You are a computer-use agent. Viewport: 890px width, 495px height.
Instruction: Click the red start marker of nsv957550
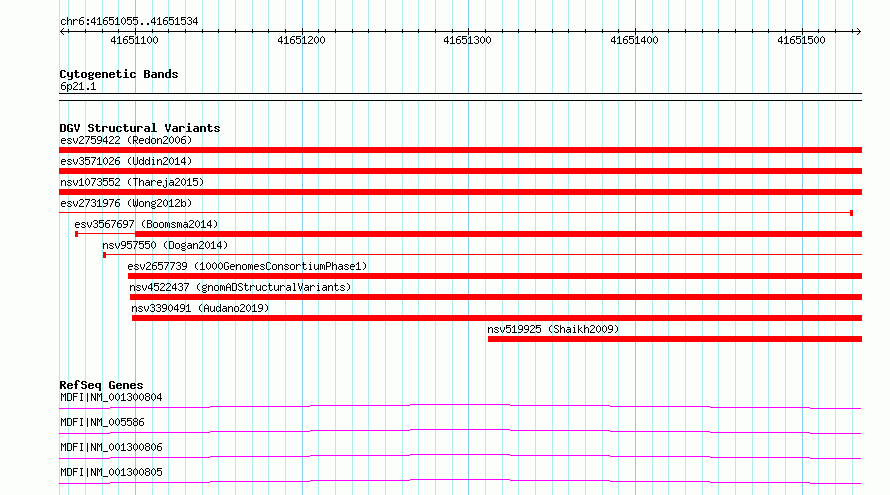104,255
